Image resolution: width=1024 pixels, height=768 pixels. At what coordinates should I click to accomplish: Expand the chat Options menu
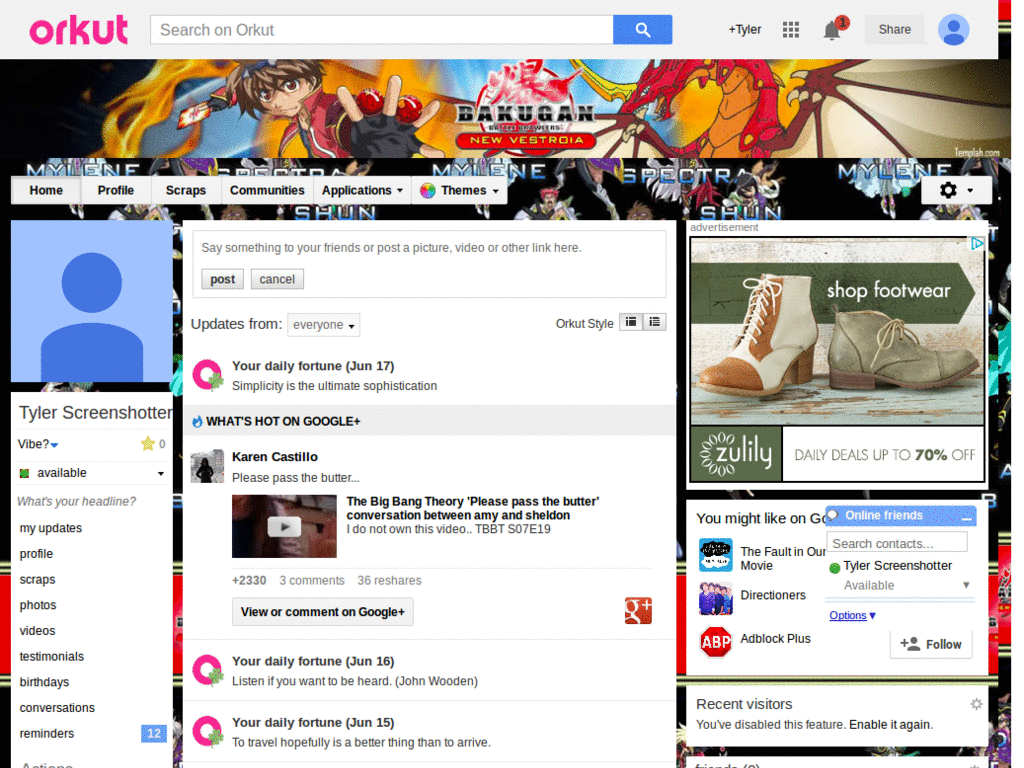(852, 615)
